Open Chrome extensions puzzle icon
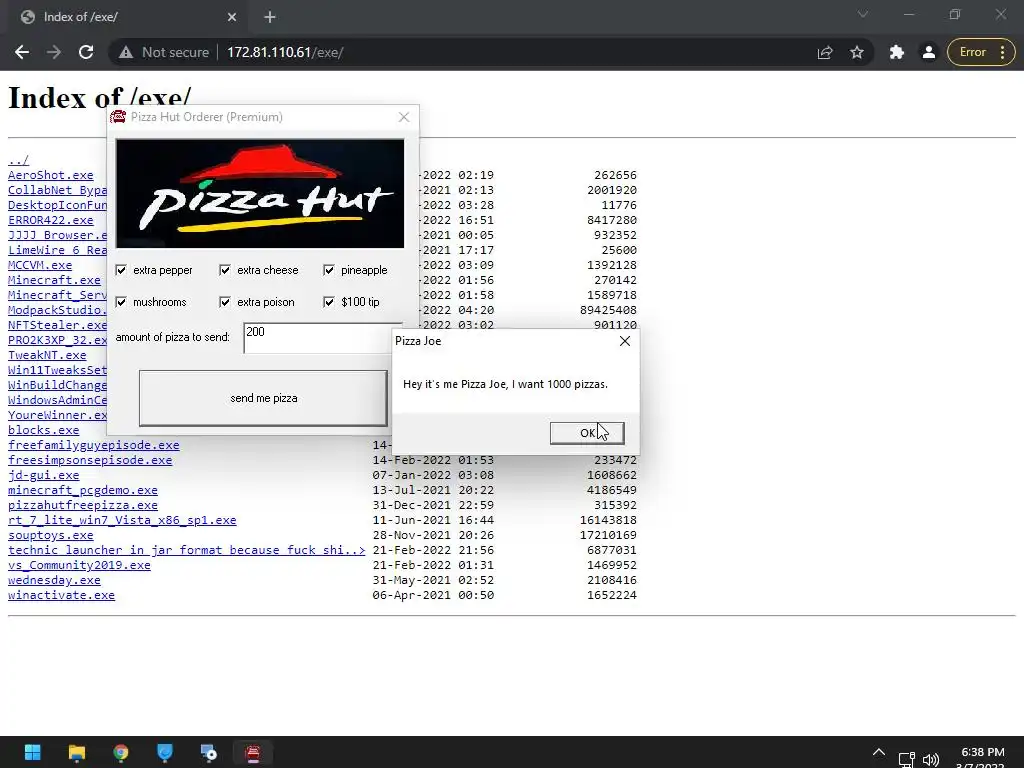 (897, 52)
